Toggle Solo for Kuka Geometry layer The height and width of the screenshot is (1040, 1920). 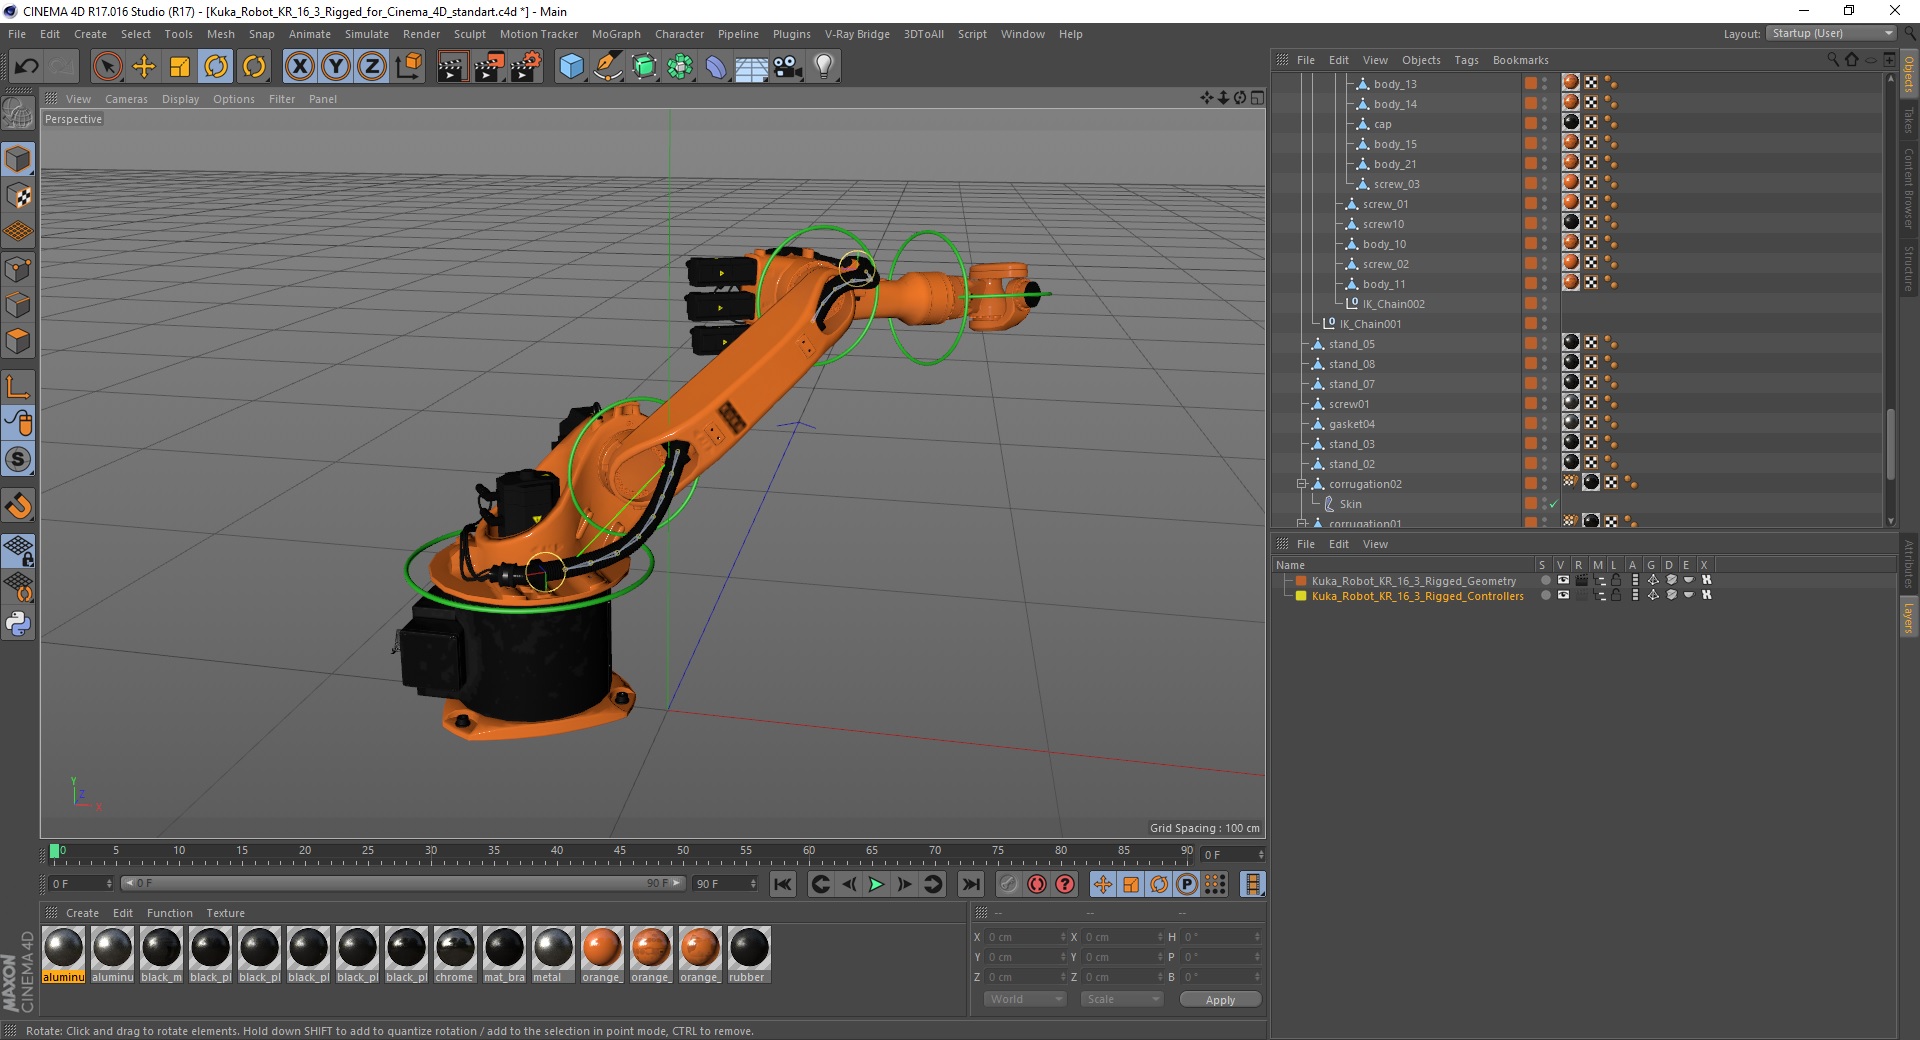click(x=1545, y=580)
